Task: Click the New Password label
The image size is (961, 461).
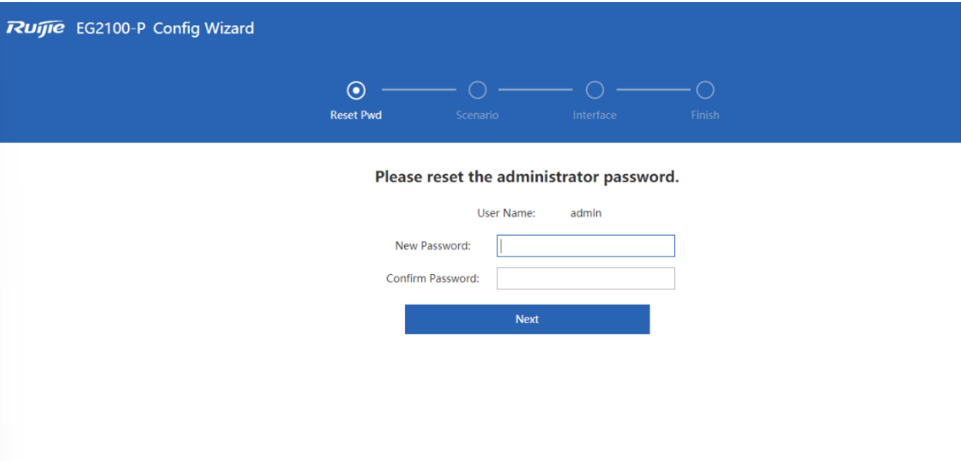Action: coord(433,246)
